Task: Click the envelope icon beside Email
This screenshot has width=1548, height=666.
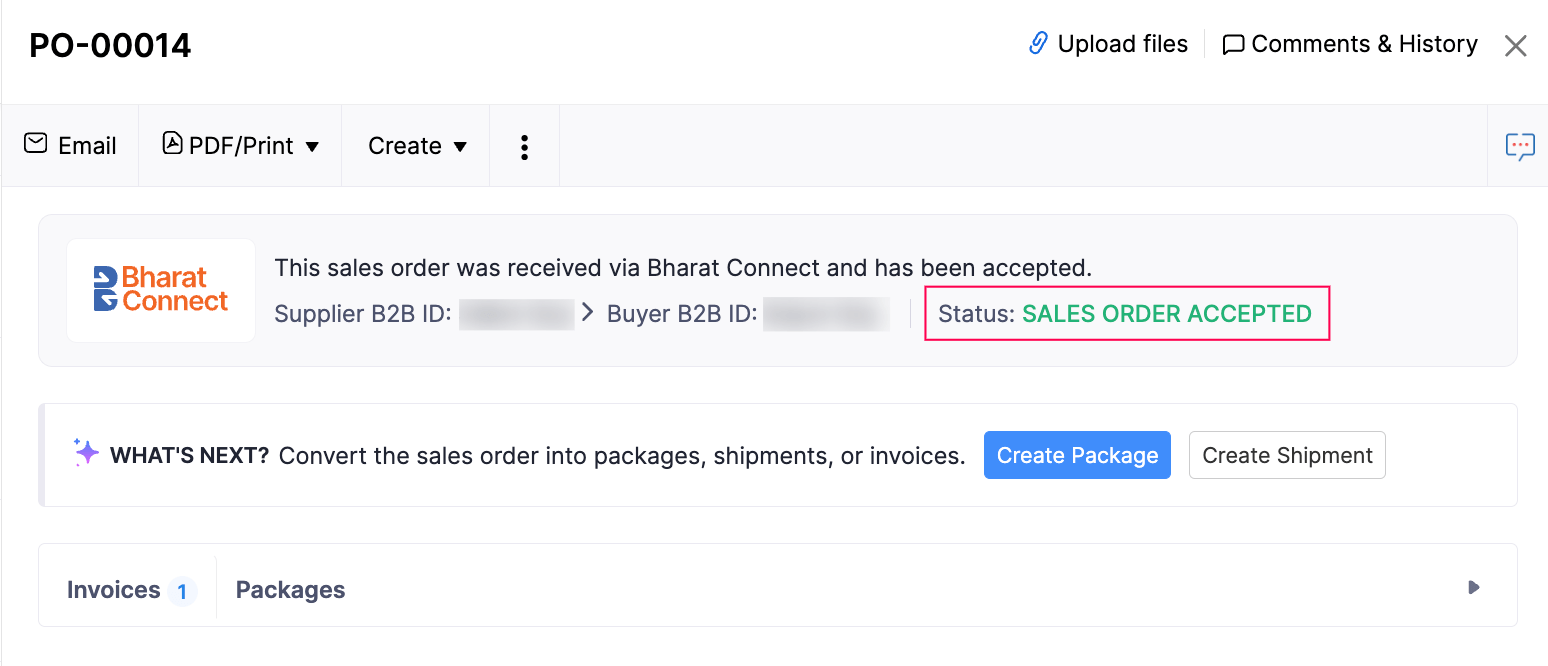Action: click(35, 145)
